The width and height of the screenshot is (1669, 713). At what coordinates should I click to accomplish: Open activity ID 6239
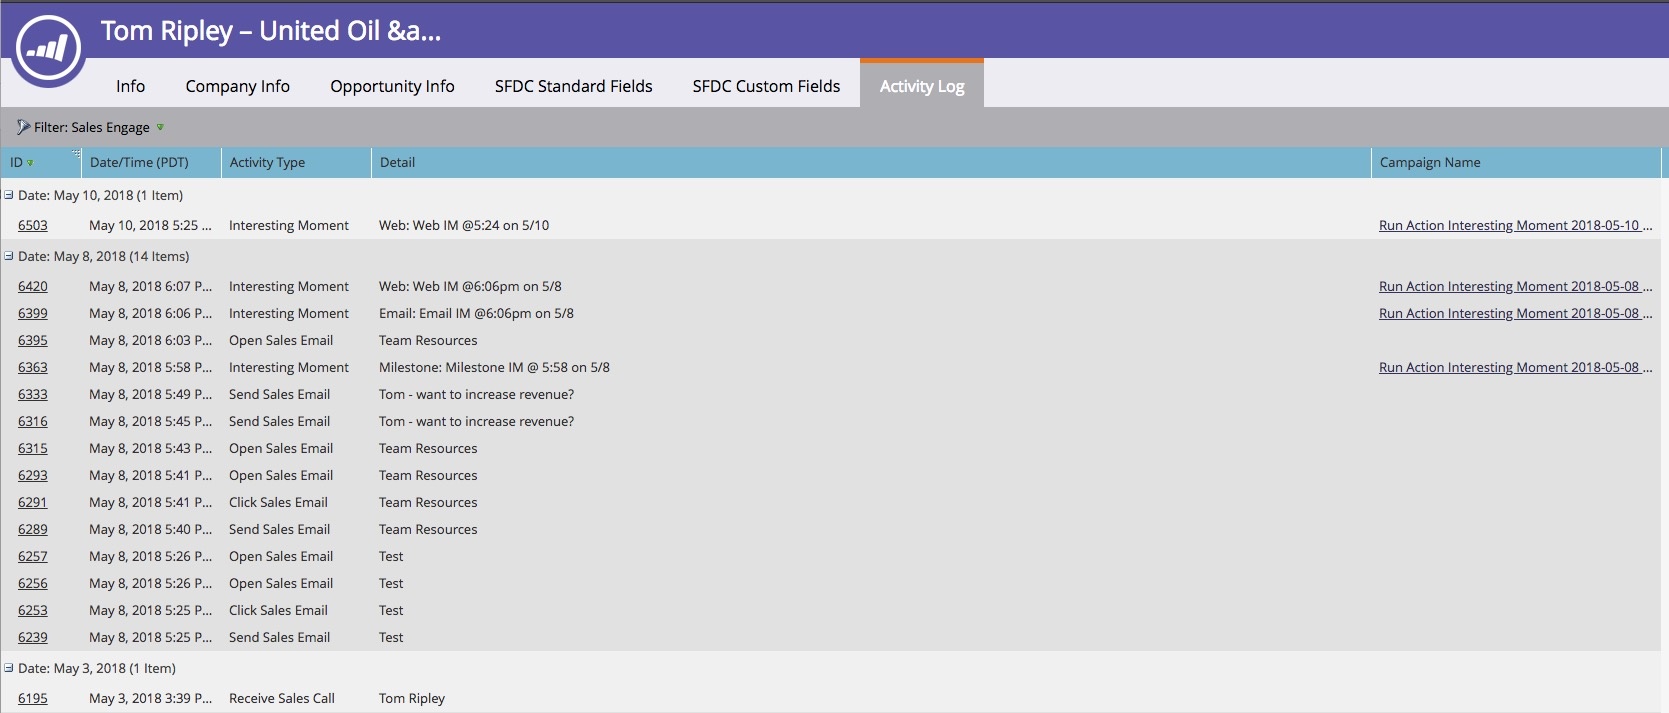click(x=33, y=637)
